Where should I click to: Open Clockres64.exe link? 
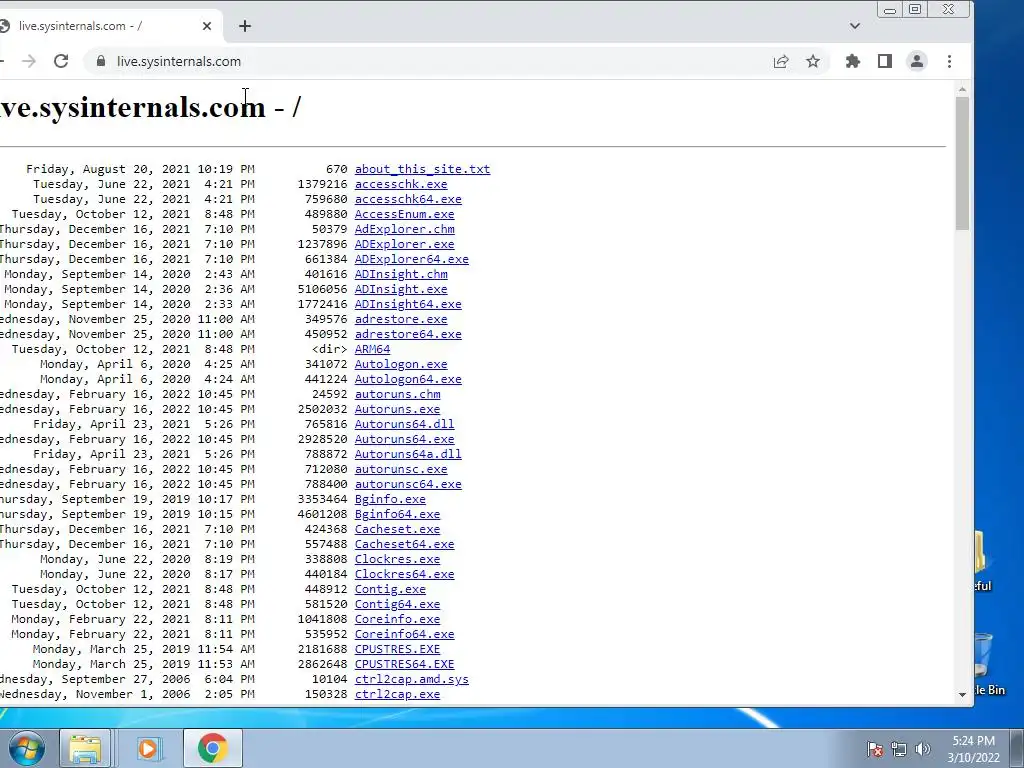pos(404,575)
